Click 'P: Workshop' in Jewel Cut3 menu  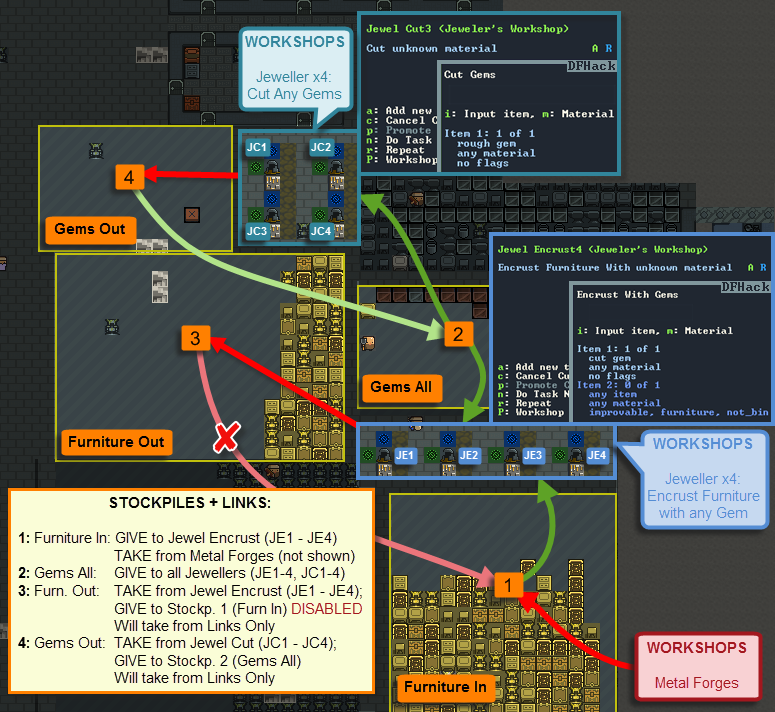tap(401, 160)
